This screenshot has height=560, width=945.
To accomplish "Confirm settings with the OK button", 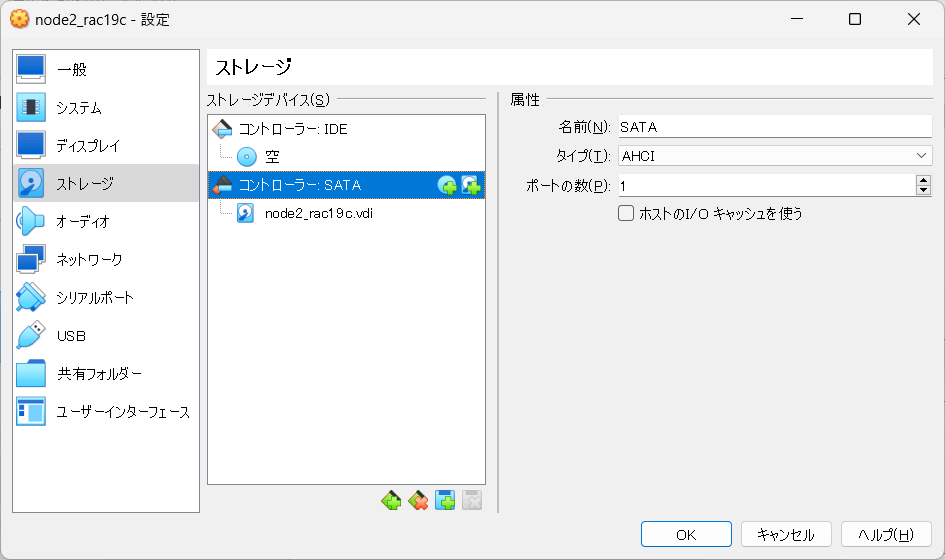I will [686, 535].
